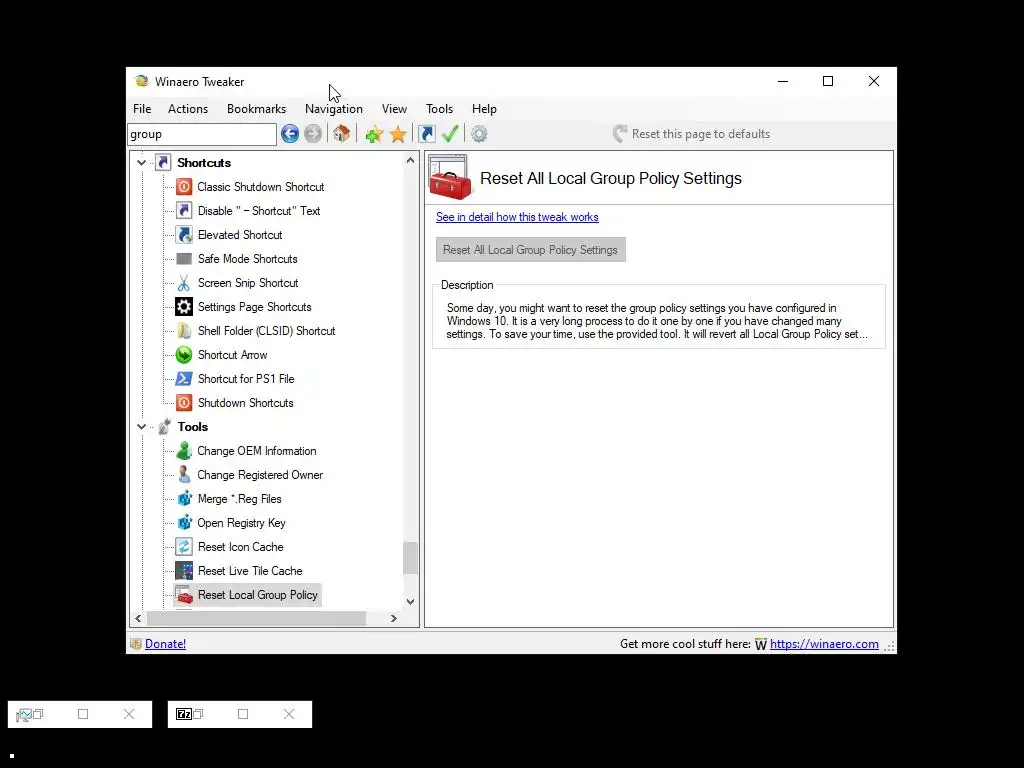Open the File menu
The height and width of the screenshot is (768, 1024).
(x=142, y=109)
